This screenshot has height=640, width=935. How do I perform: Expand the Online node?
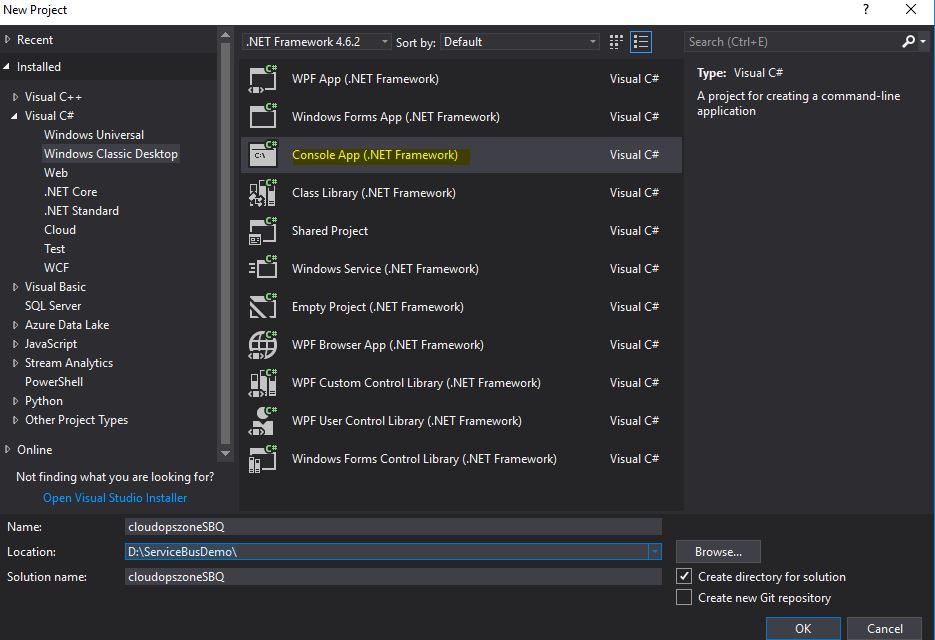pos(8,449)
